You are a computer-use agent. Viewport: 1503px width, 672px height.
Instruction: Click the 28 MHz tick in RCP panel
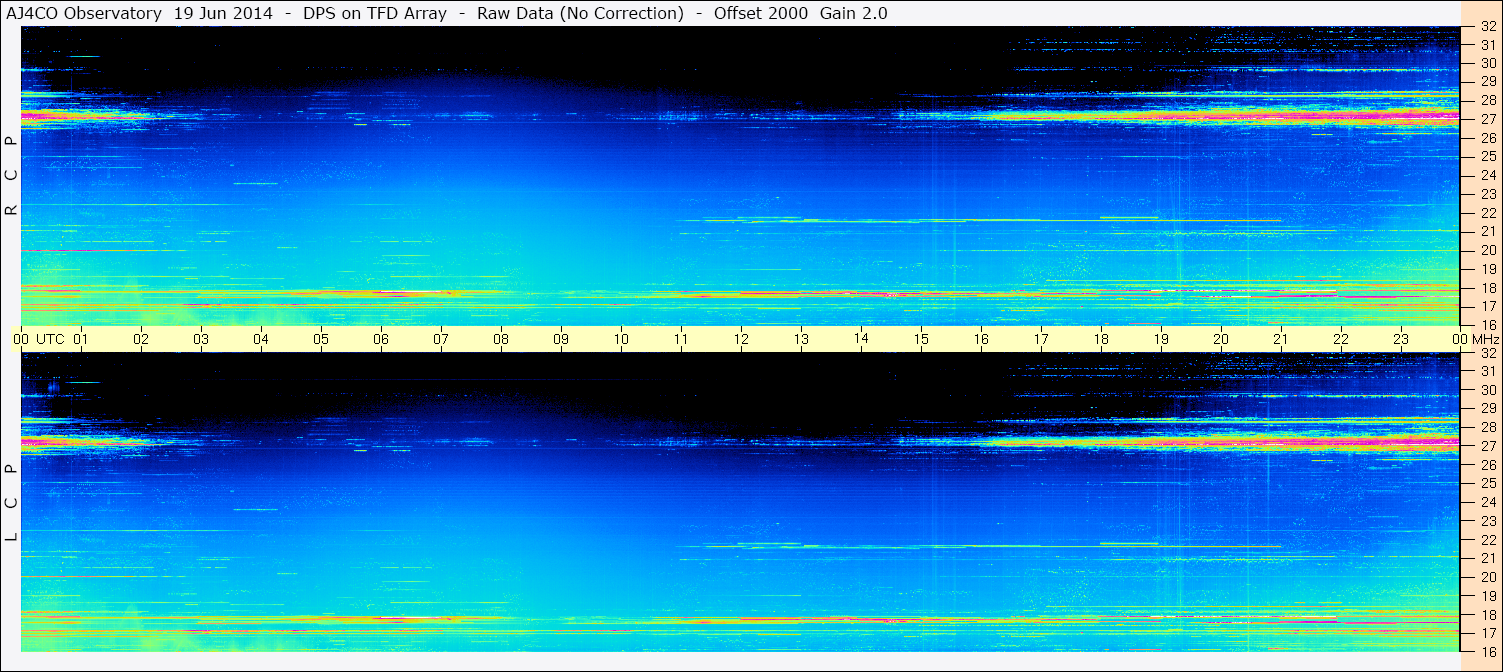coord(1488,100)
